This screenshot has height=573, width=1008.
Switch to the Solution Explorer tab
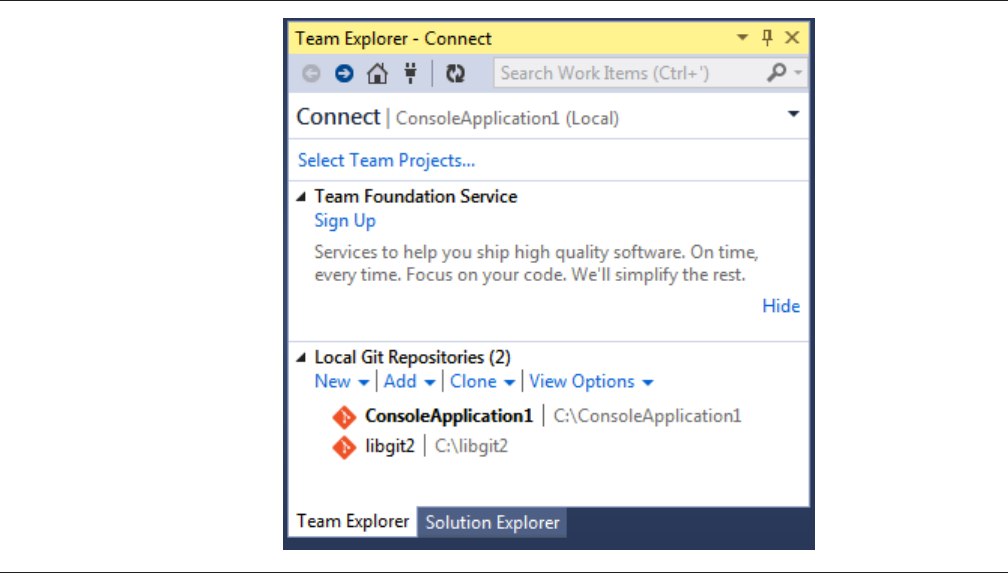point(492,522)
